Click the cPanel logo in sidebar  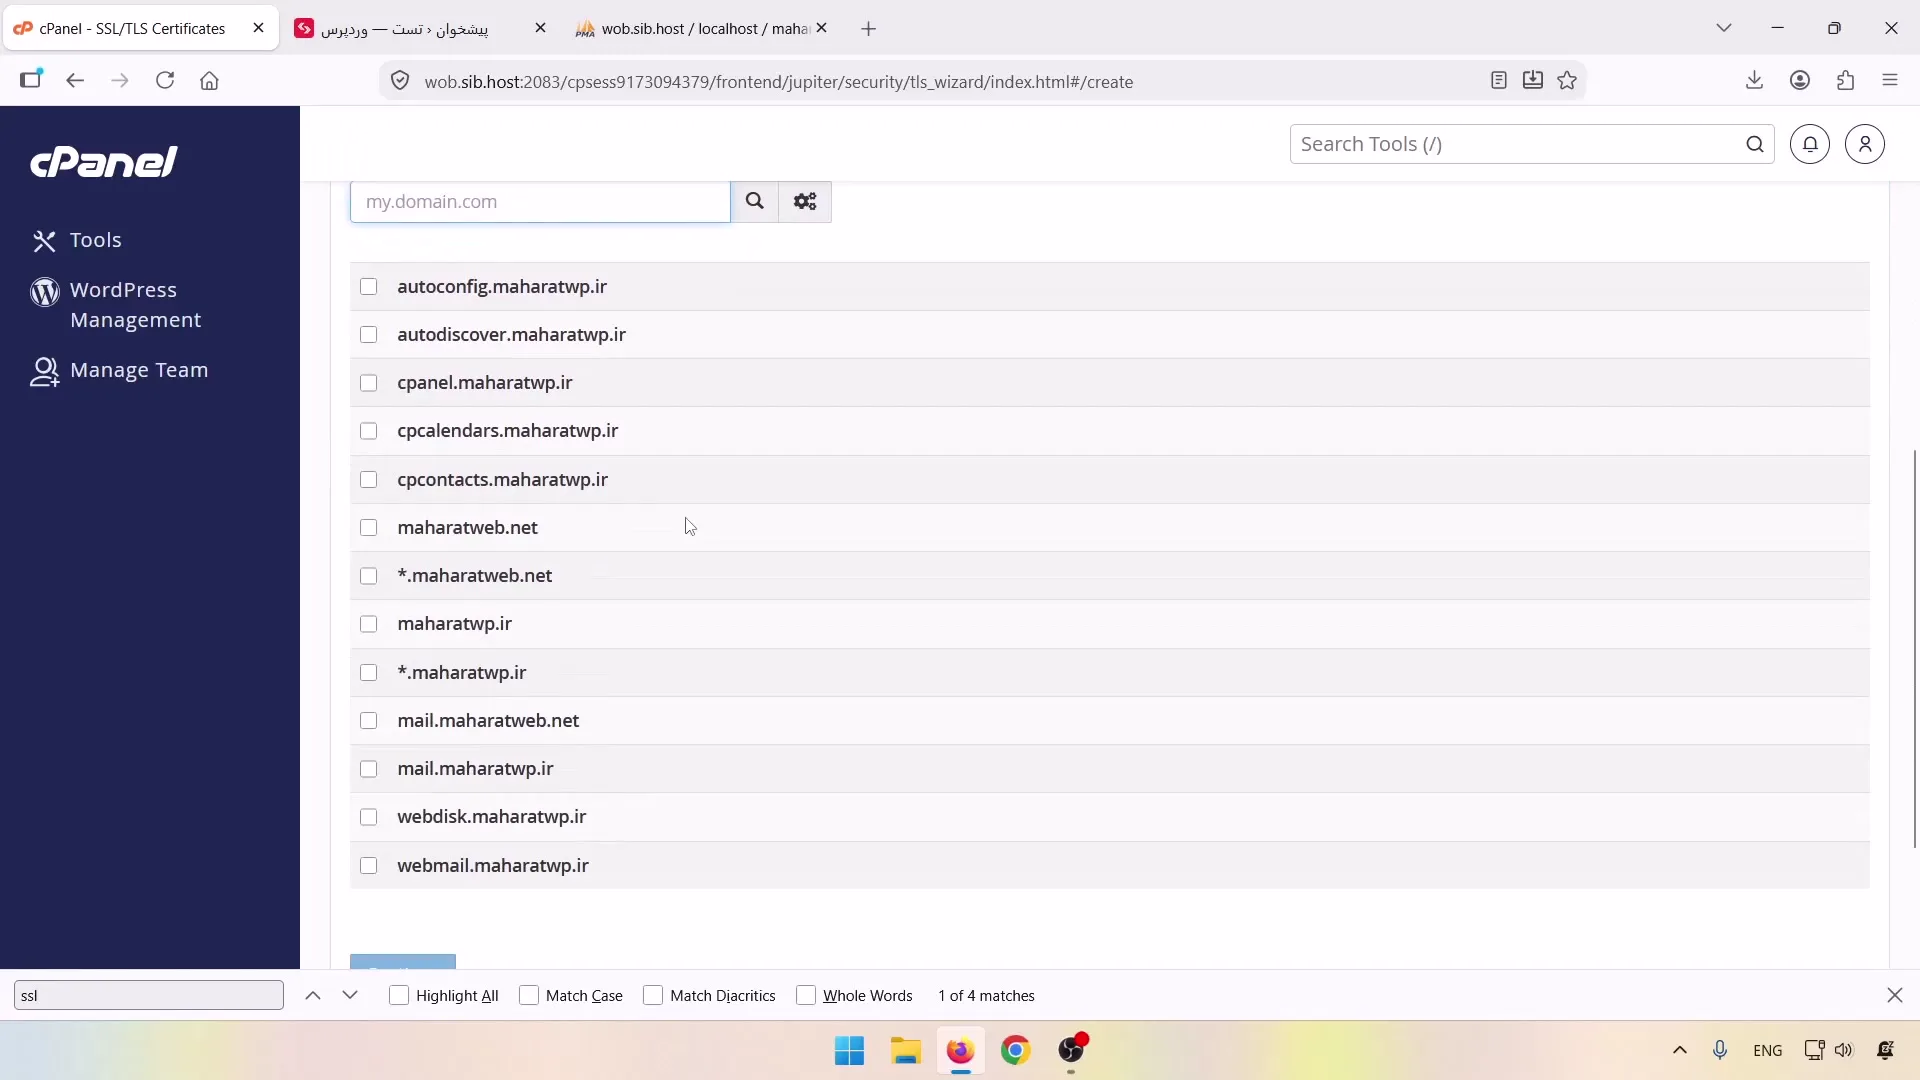point(104,162)
